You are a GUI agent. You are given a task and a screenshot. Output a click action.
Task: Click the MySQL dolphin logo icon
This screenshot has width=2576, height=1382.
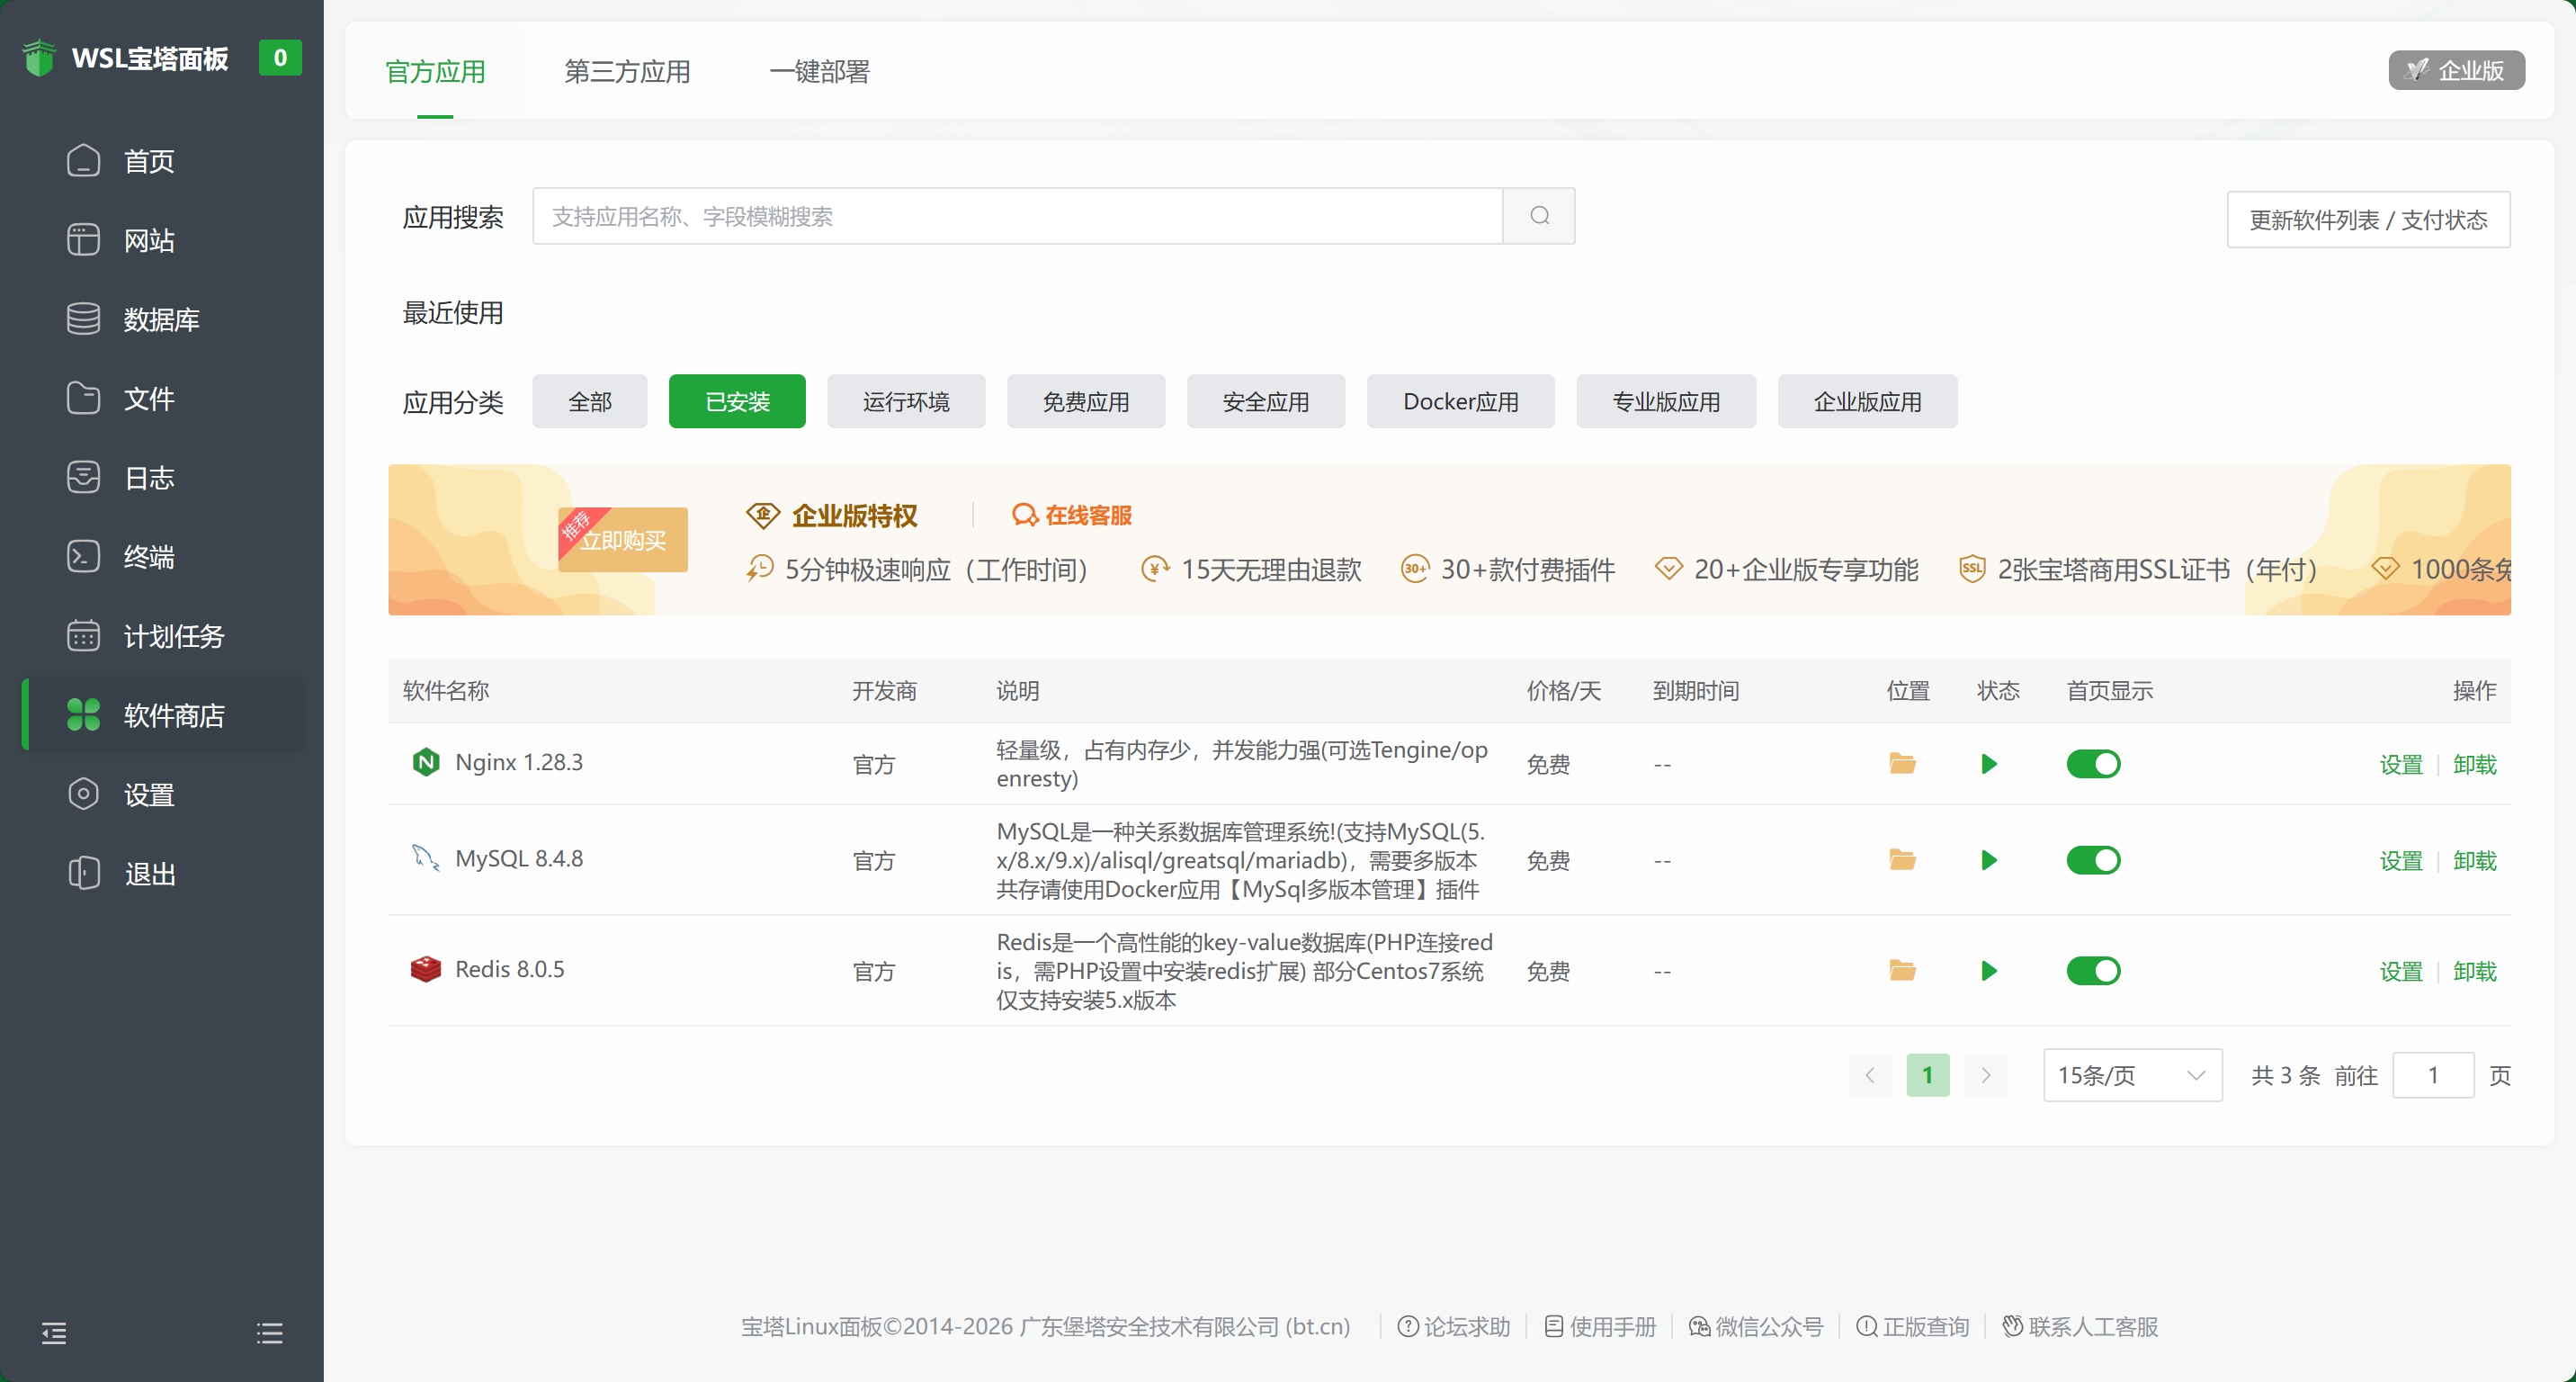click(x=426, y=858)
